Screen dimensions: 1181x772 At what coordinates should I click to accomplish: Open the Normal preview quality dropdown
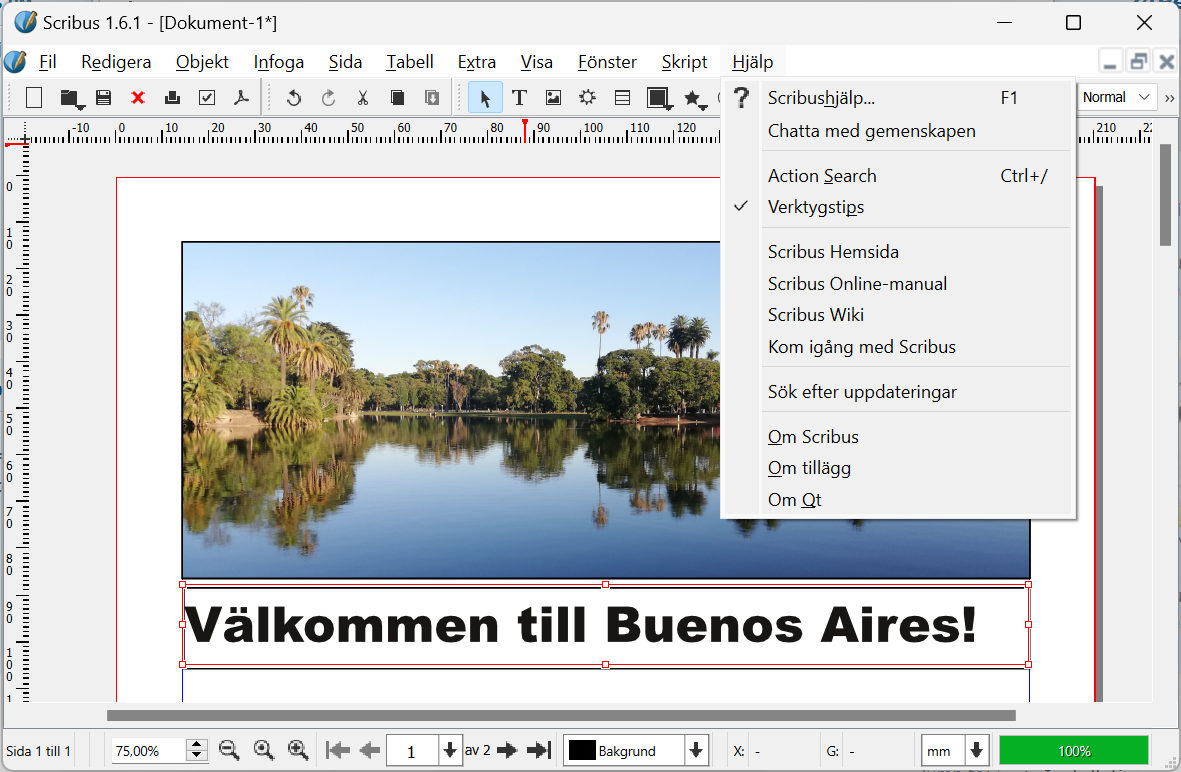click(x=1117, y=97)
